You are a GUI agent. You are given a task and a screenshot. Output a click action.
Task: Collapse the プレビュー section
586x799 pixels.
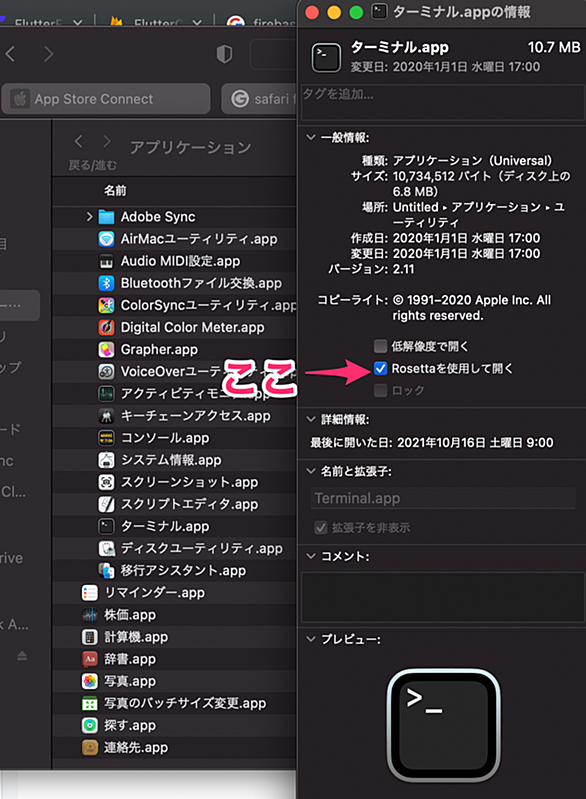(310, 639)
